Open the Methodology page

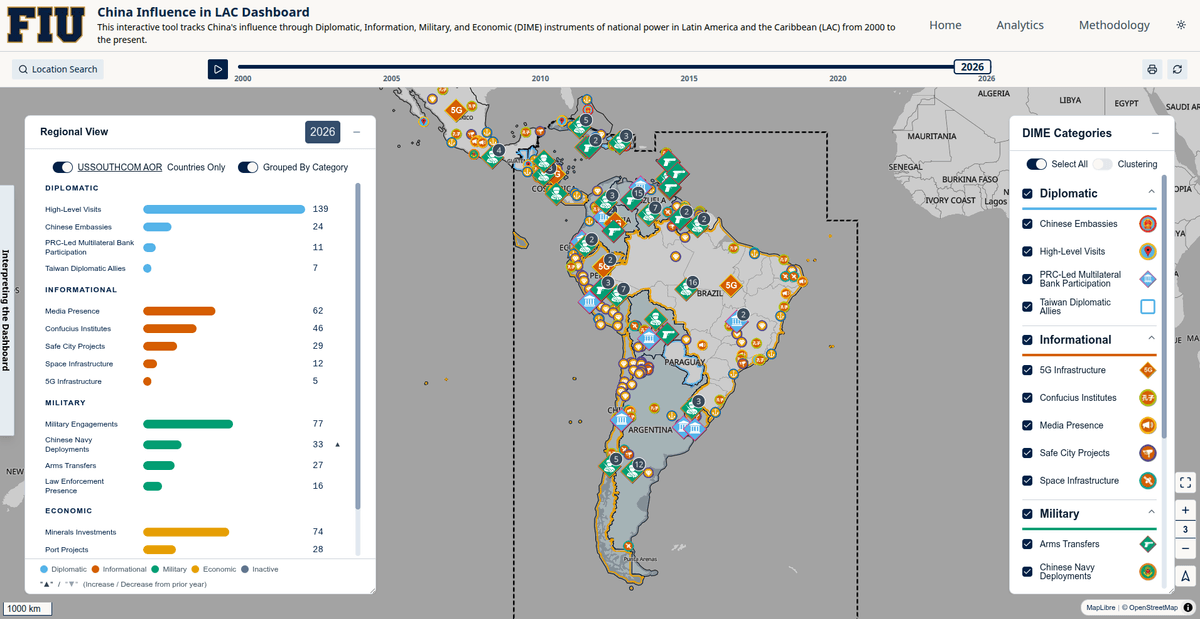coord(1114,25)
